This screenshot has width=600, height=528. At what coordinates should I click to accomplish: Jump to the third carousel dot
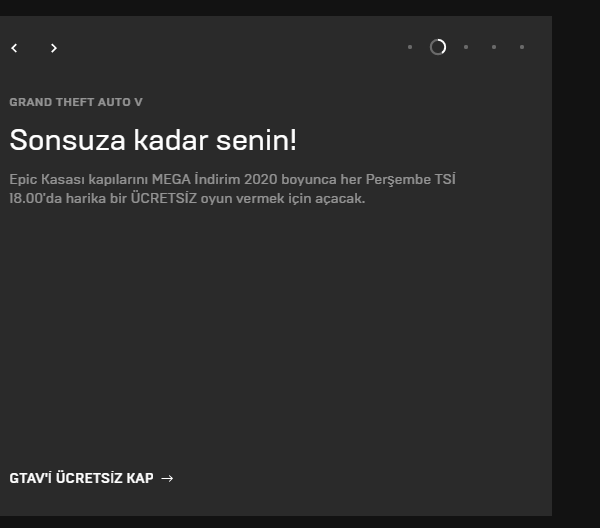pyautogui.click(x=466, y=47)
